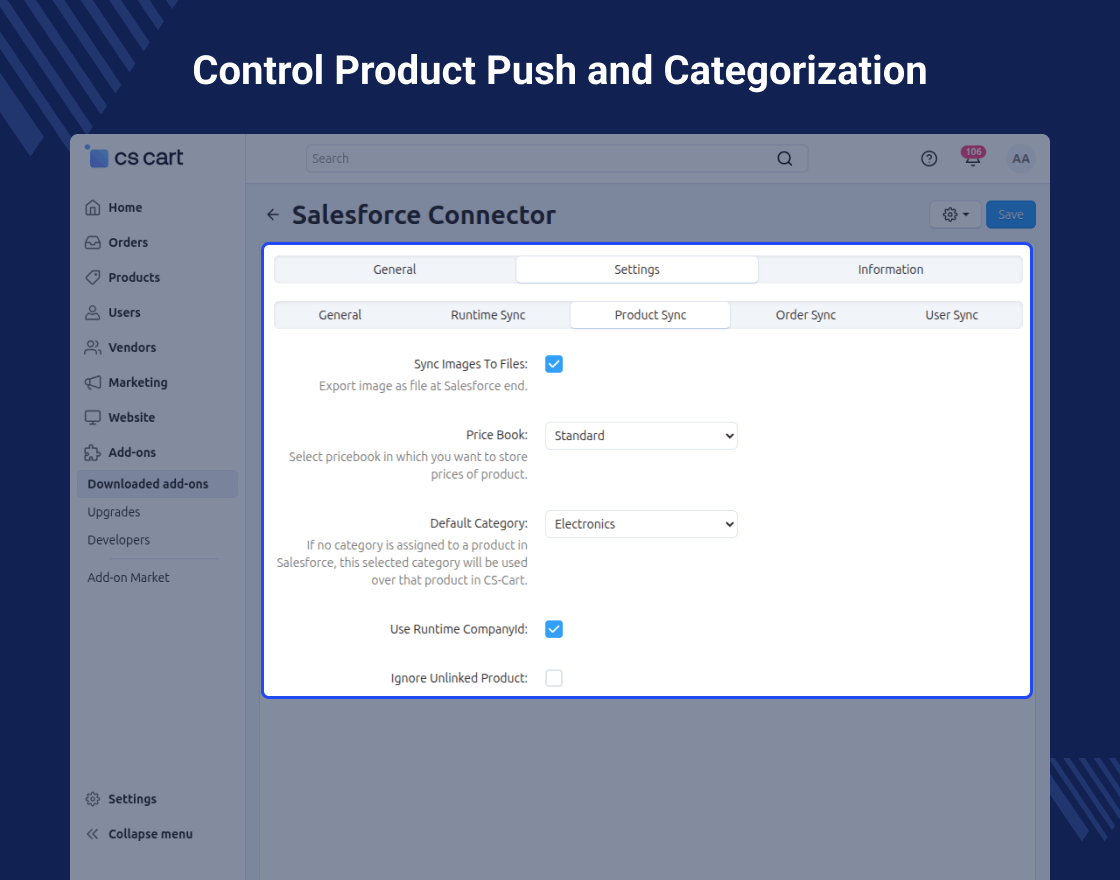Click the Add-ons puzzle piece icon
This screenshot has height=880, width=1120.
[93, 452]
